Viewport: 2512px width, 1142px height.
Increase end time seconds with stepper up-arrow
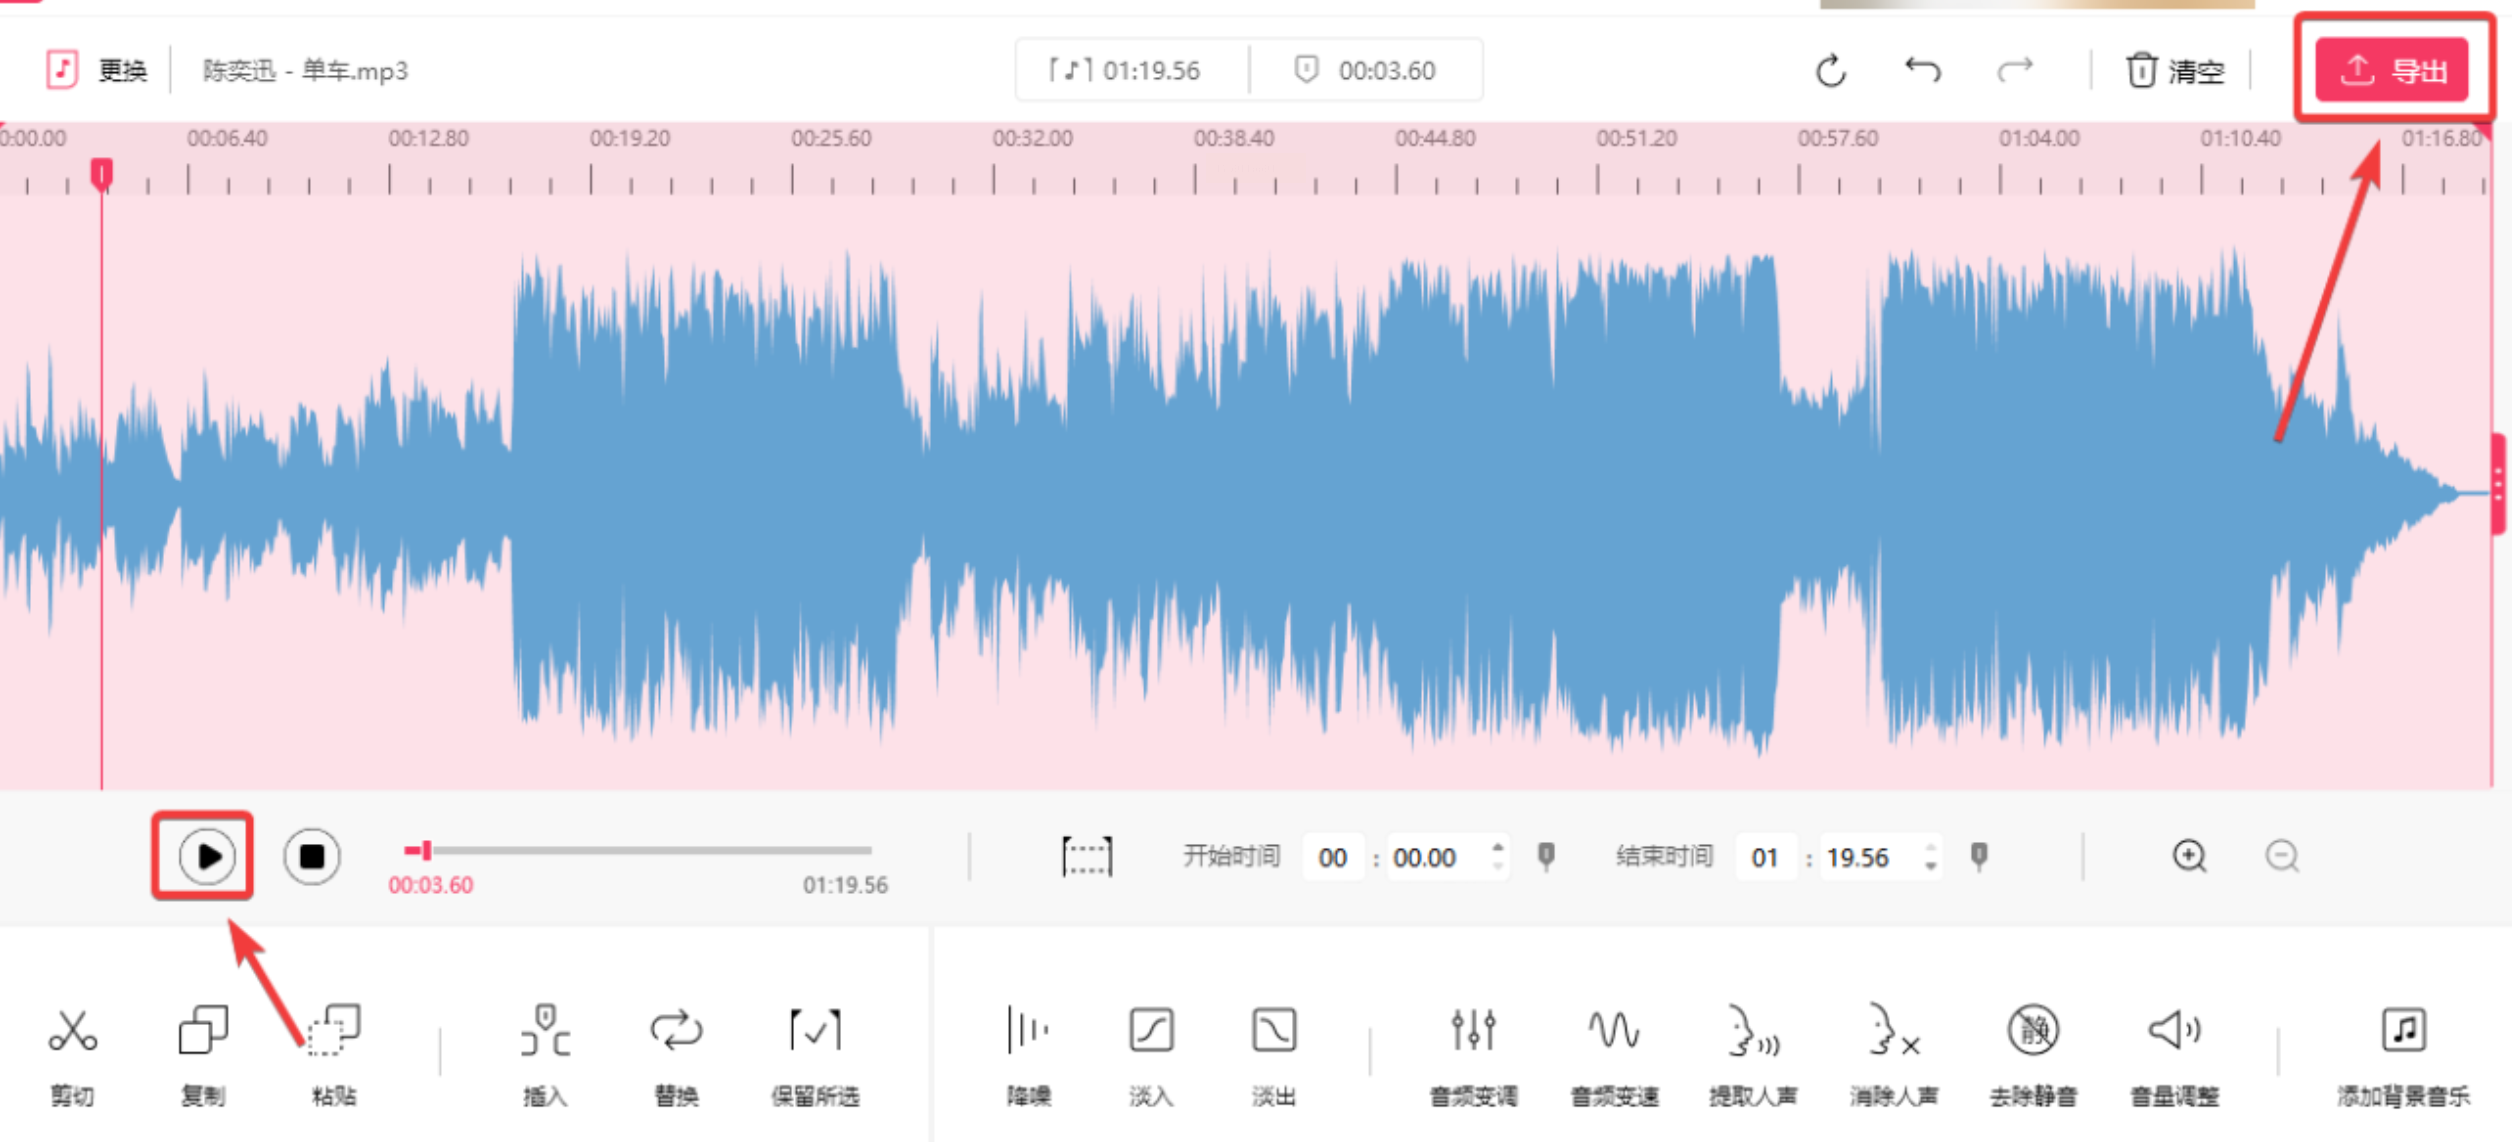[x=1931, y=847]
